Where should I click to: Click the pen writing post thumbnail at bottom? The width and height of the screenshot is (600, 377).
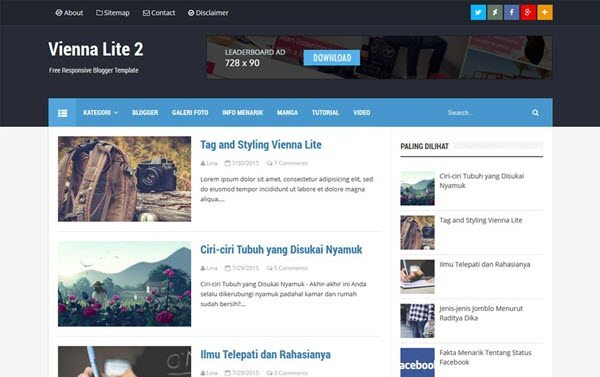point(124,361)
